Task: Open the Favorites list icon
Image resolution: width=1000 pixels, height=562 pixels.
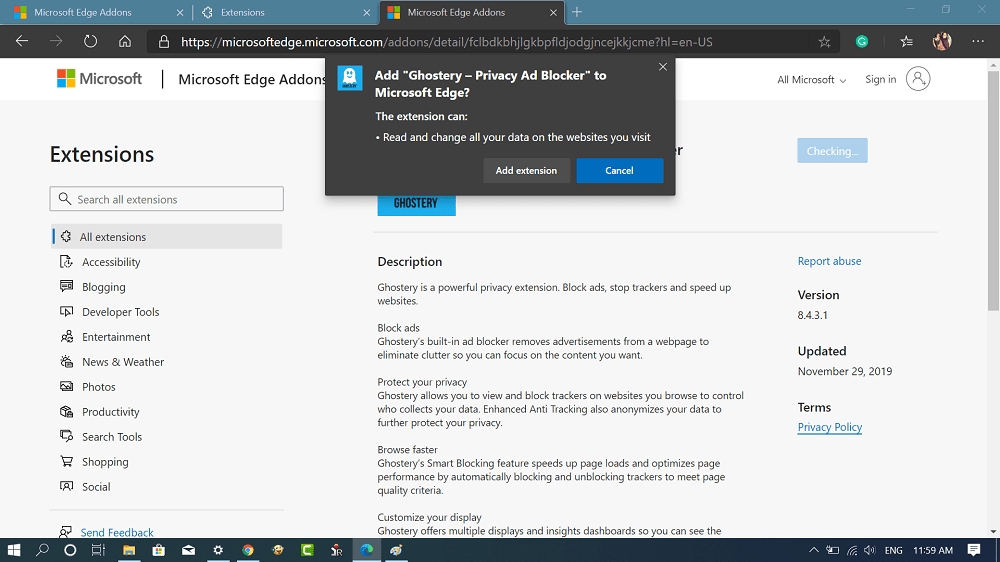Action: click(906, 42)
